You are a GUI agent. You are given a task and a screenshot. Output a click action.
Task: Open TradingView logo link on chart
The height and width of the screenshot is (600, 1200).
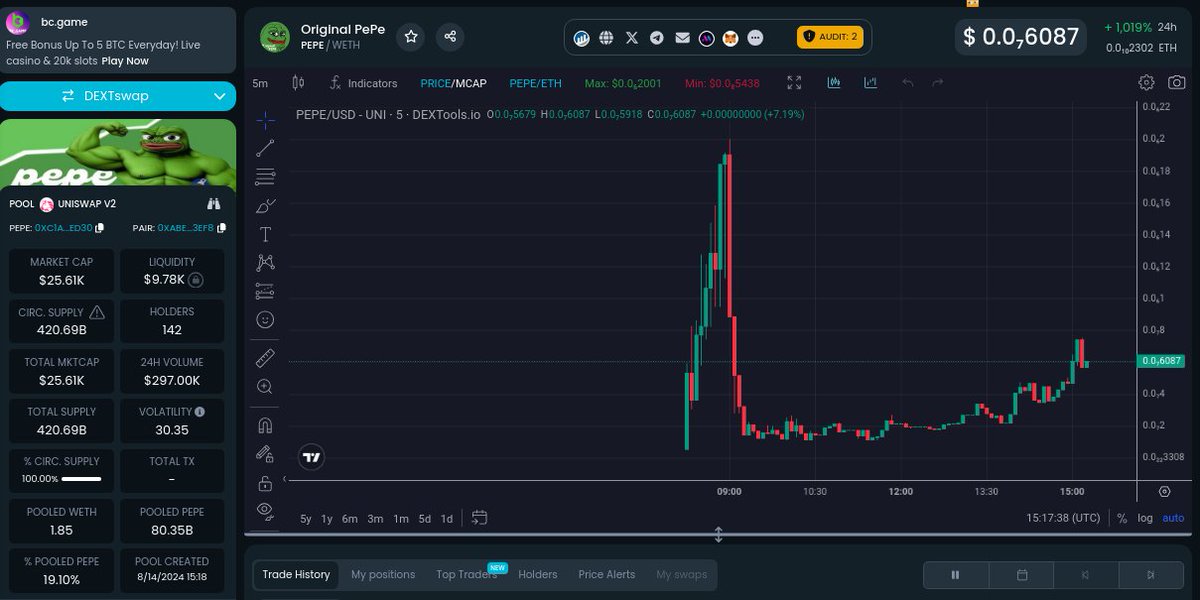point(312,457)
